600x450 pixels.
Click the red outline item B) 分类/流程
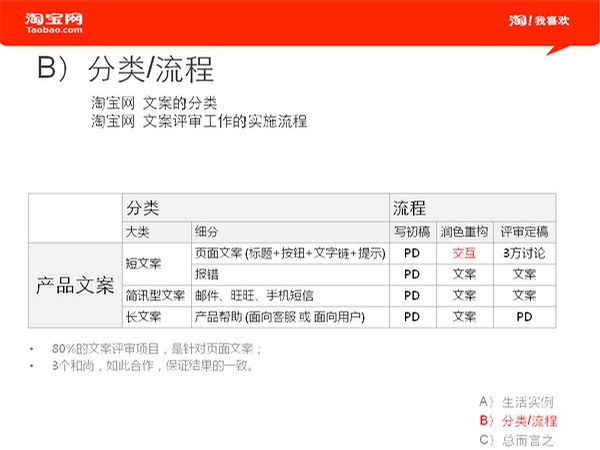click(518, 421)
